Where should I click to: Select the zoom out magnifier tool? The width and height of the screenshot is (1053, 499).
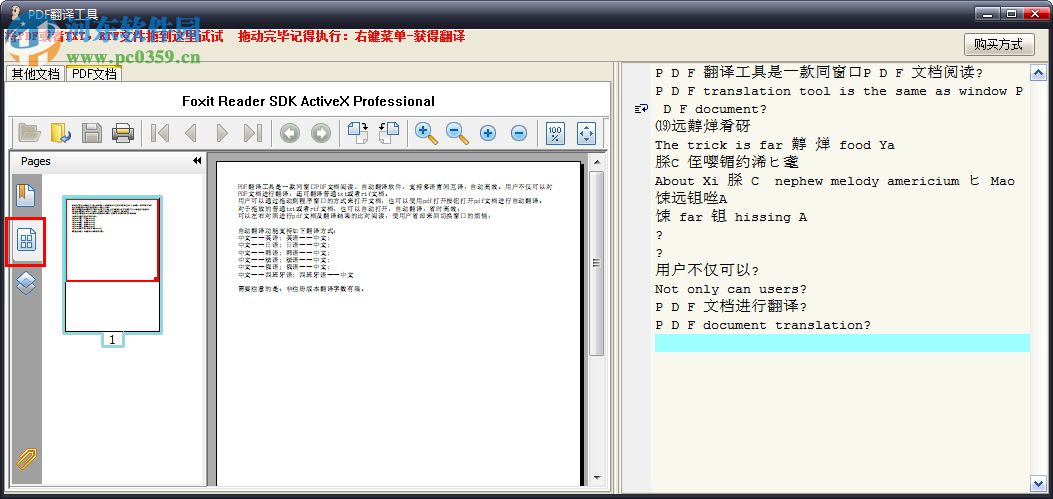tap(457, 133)
